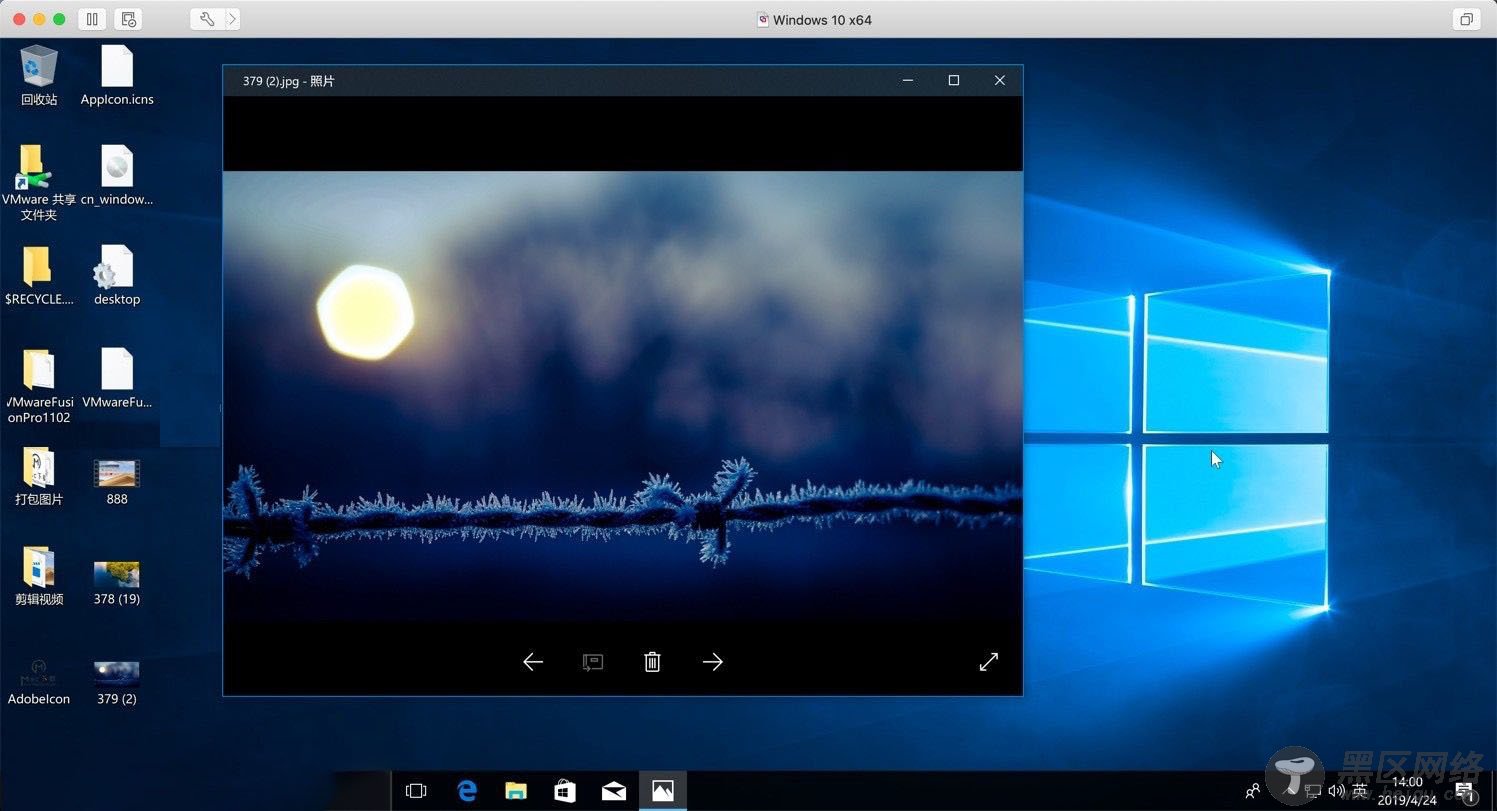The height and width of the screenshot is (811, 1497).
Task: Switch input language indicator 英
Action: point(1360,791)
